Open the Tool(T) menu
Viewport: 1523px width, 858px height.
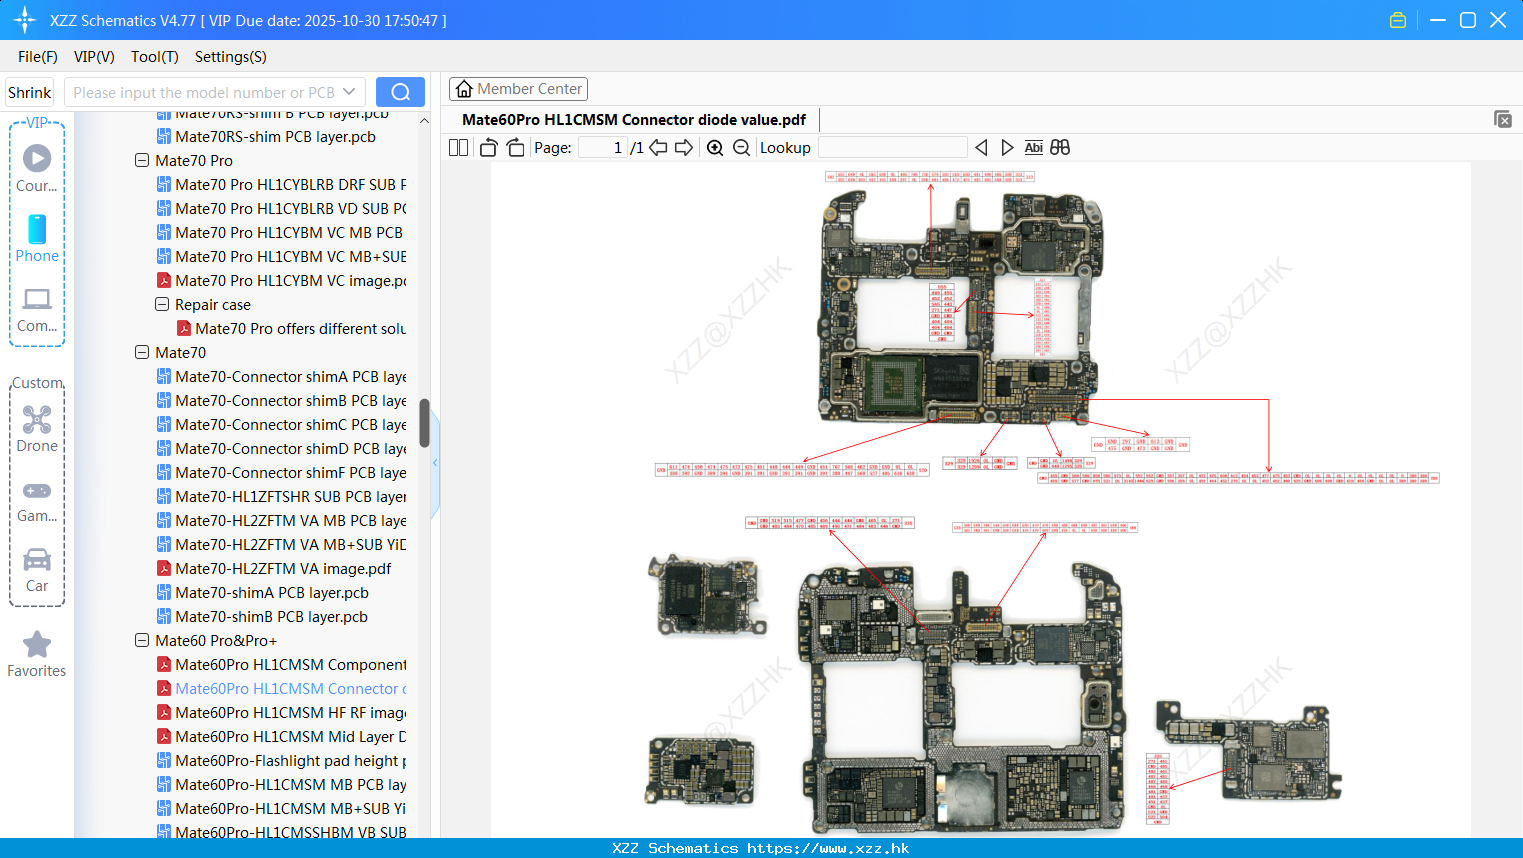155,57
